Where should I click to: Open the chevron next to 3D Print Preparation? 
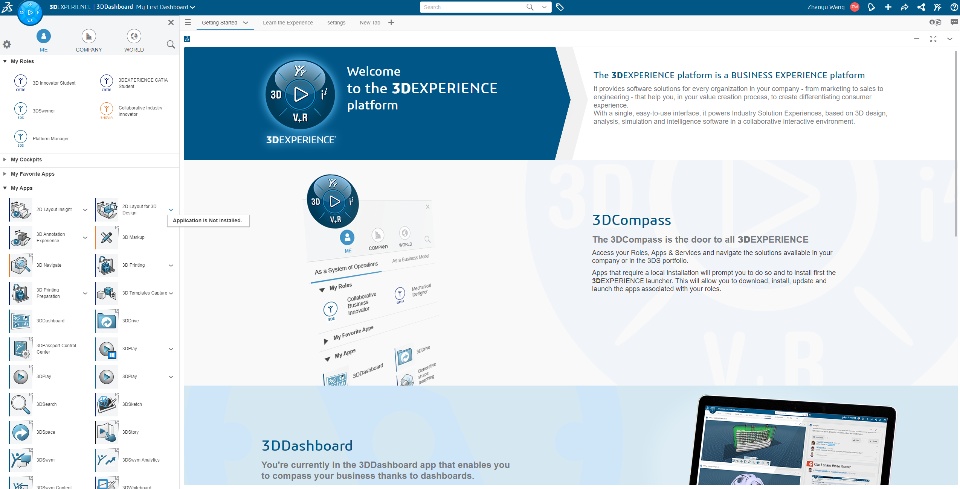[x=84, y=293]
